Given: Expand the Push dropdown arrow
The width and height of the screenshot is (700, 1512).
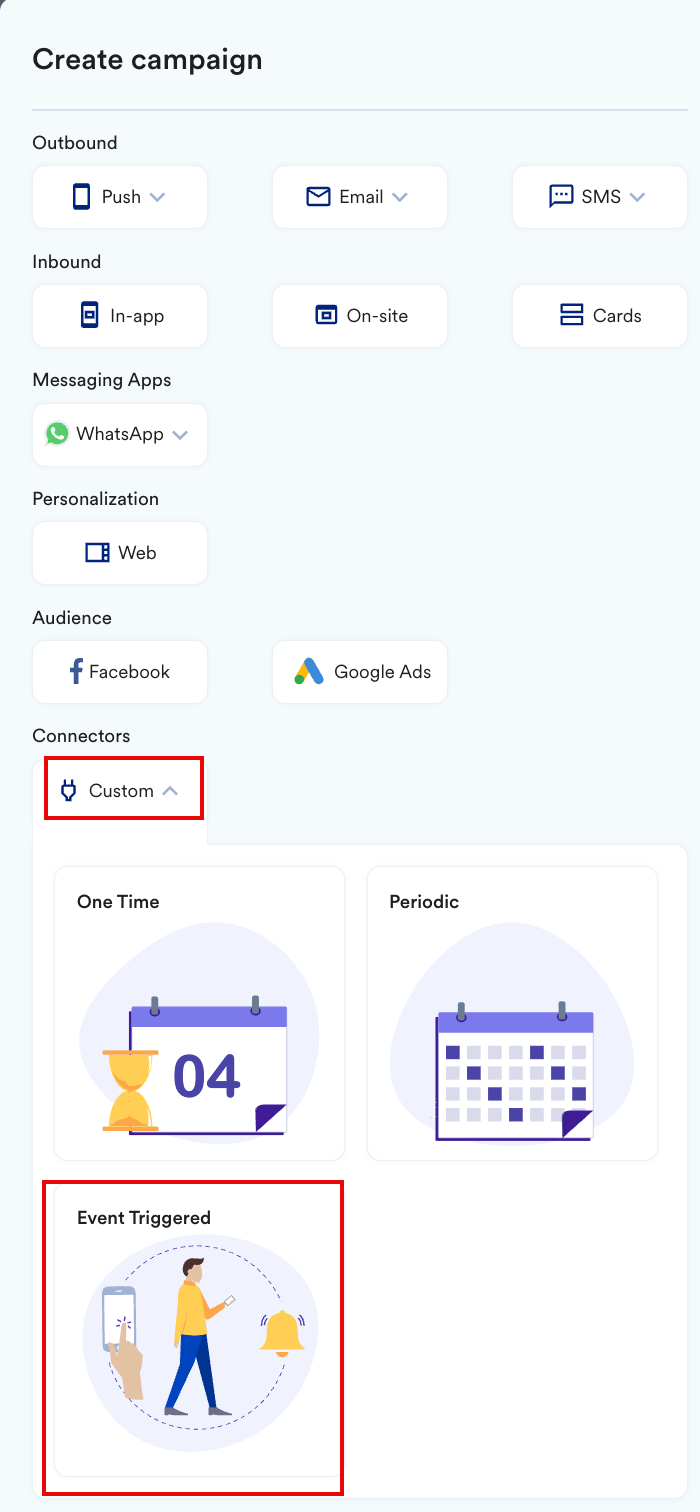Looking at the screenshot, I should 157,197.
